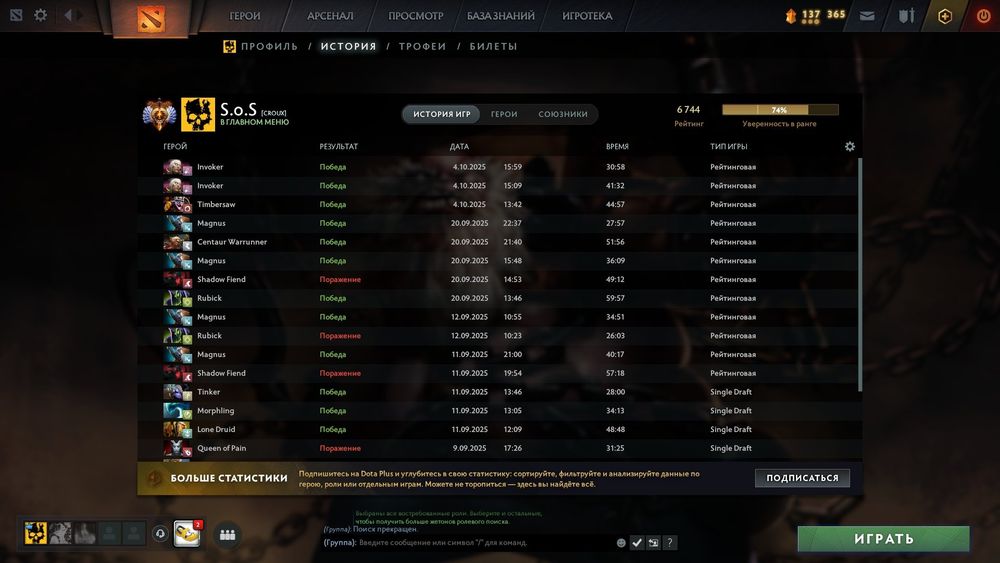Open the Dota Plus hexagon icon
This screenshot has width=1000, height=563.
pos(945,16)
